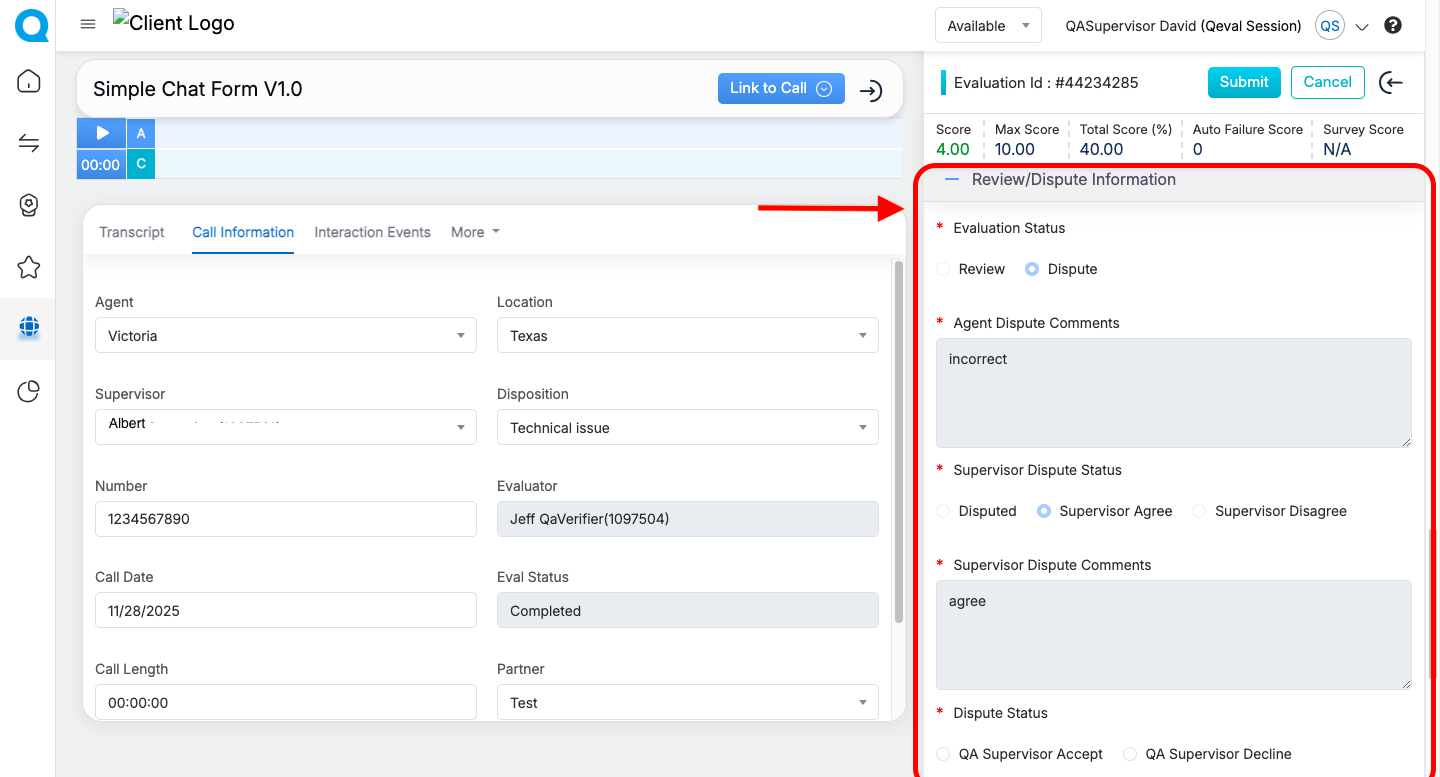Image resolution: width=1440 pixels, height=777 pixels.
Task: Switch to the Transcript tab
Action: [132, 232]
